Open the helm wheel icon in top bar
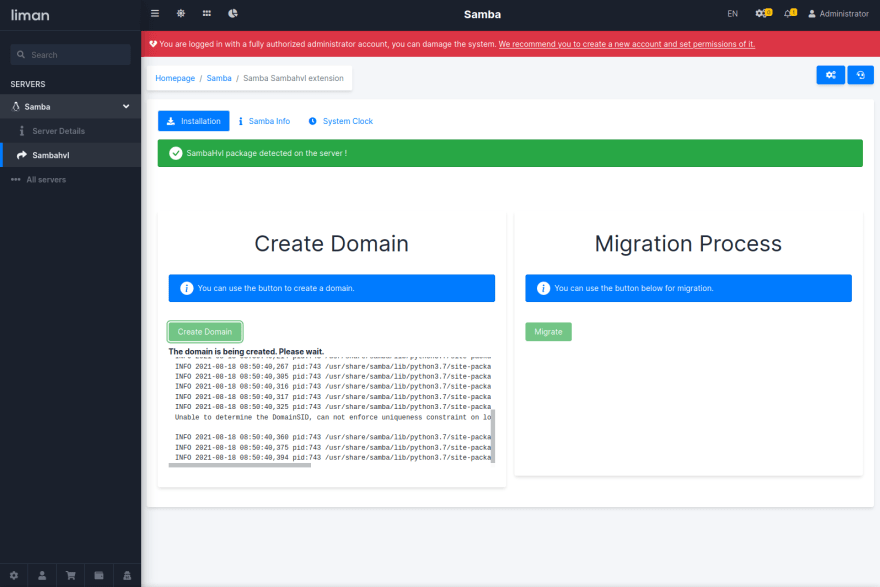The image size is (880, 587). (x=181, y=13)
